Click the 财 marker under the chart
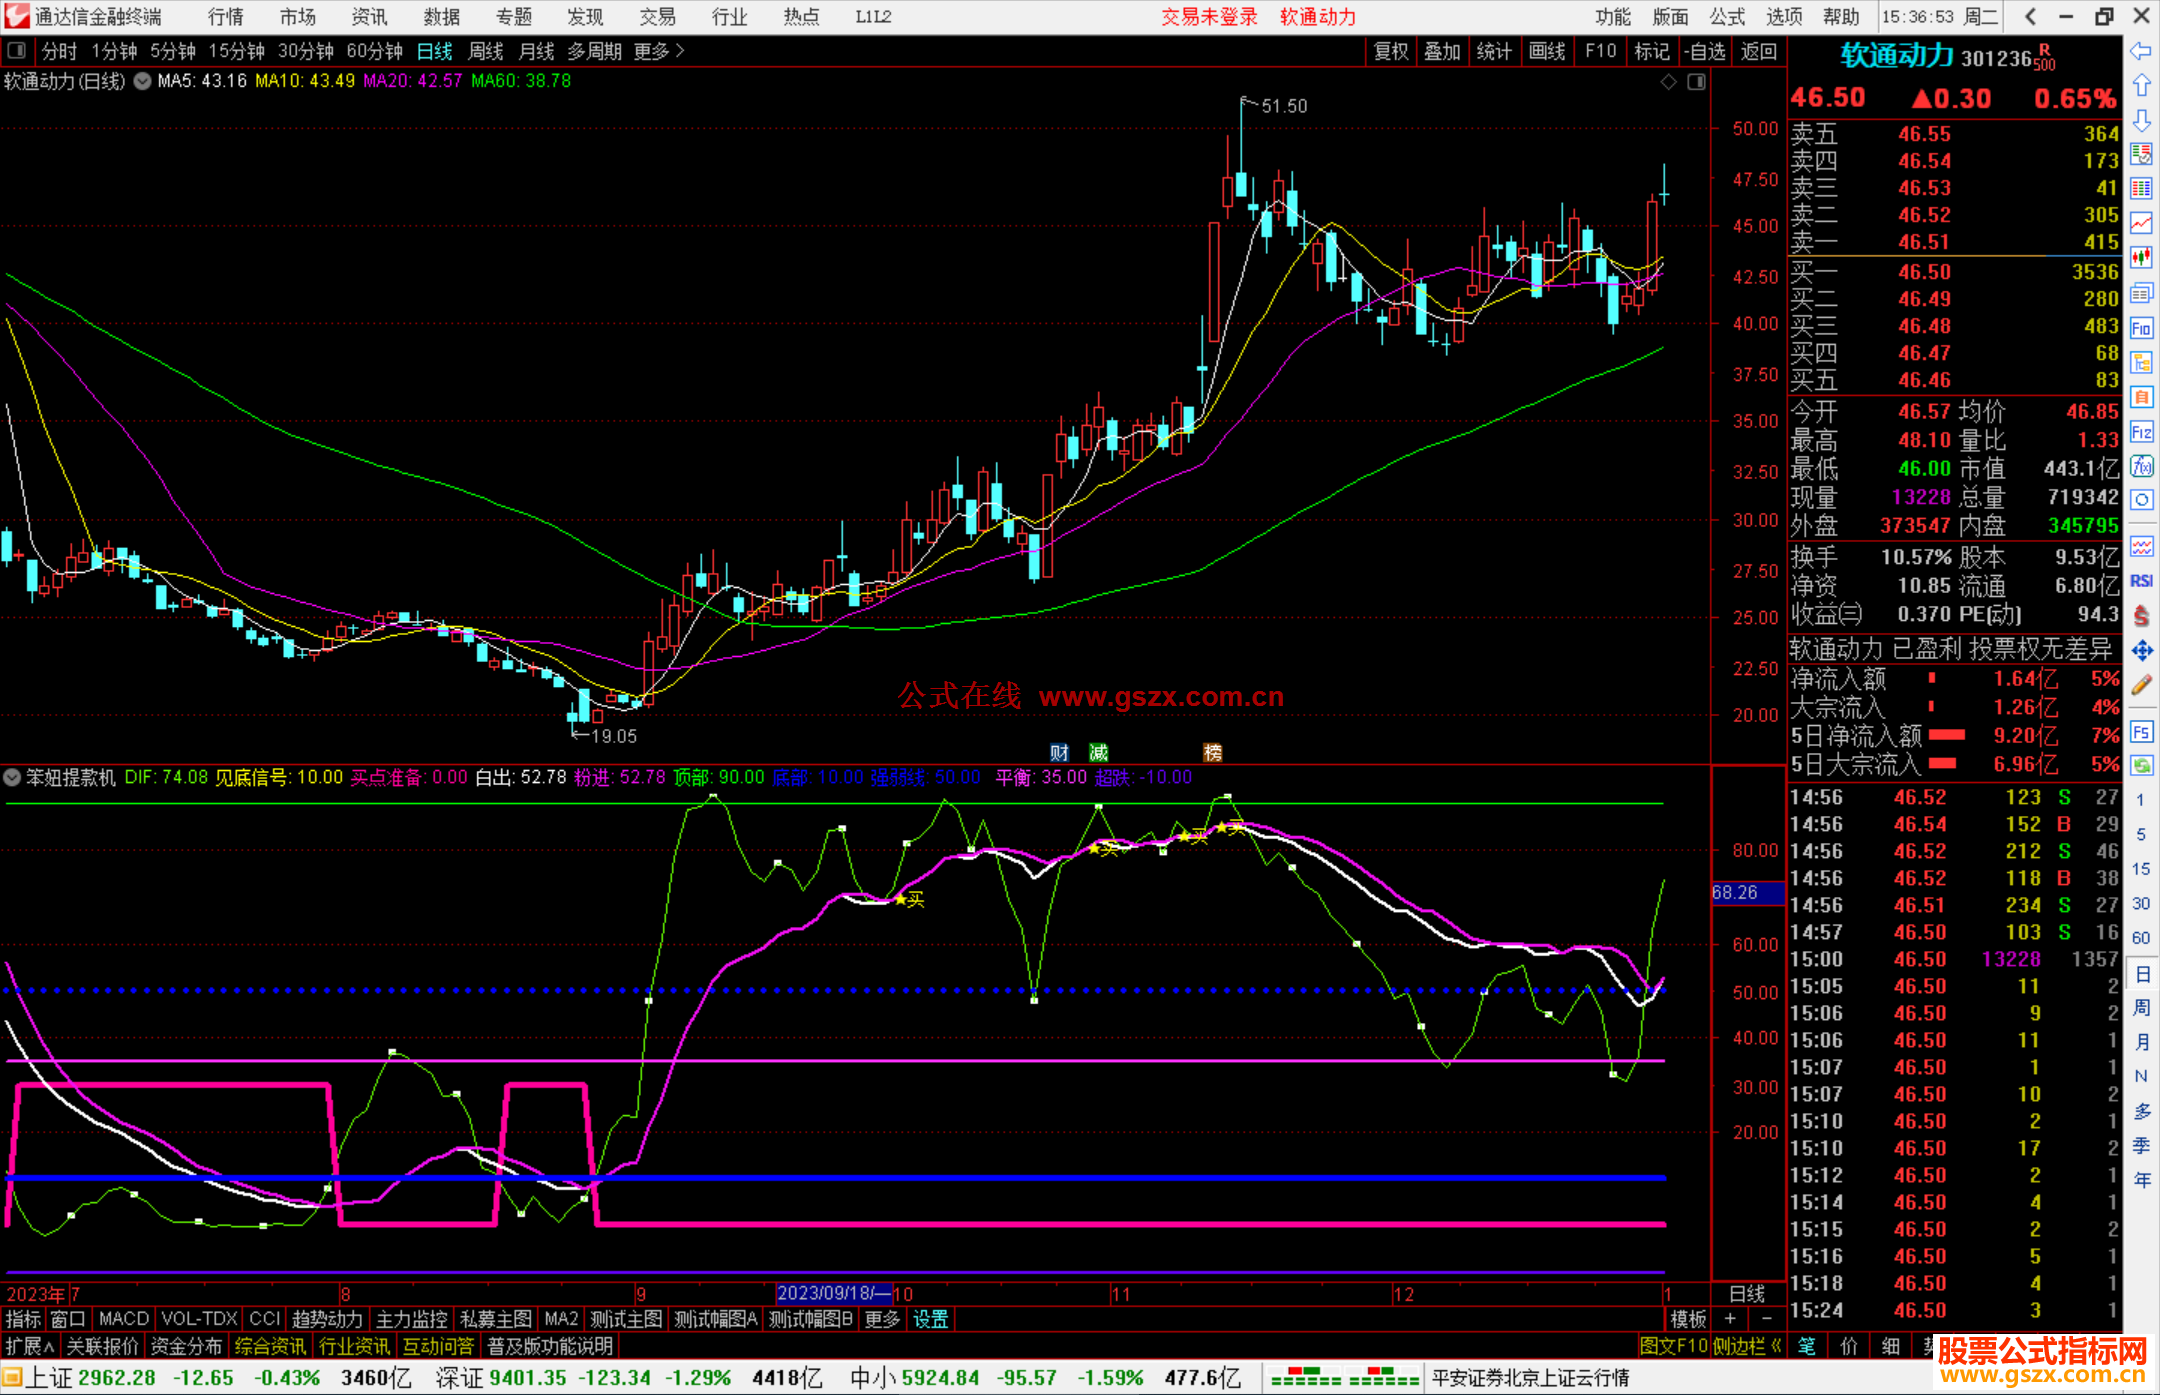This screenshot has width=2160, height=1395. click(1060, 752)
